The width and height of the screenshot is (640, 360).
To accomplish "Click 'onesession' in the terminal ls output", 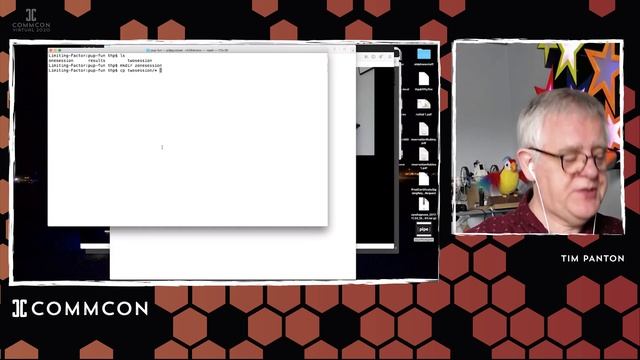I will click(61, 60).
